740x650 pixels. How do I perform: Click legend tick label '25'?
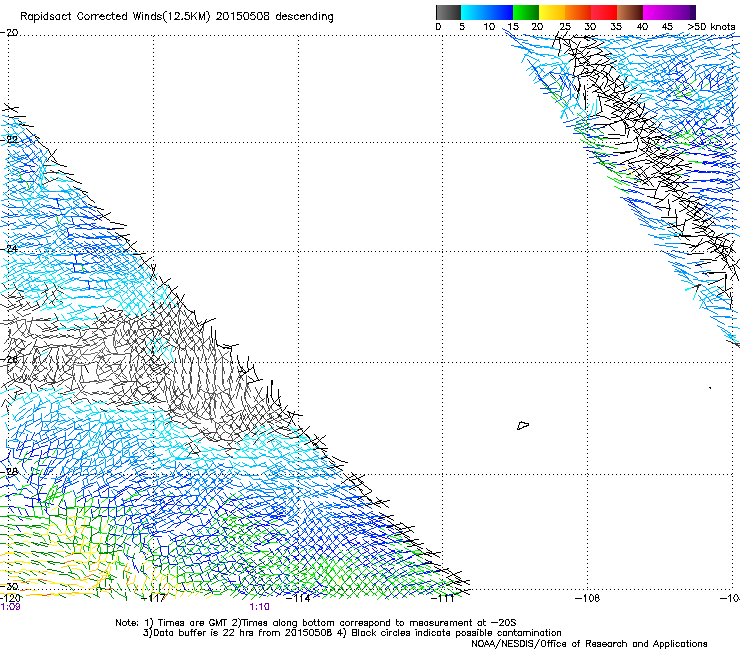coord(565,26)
